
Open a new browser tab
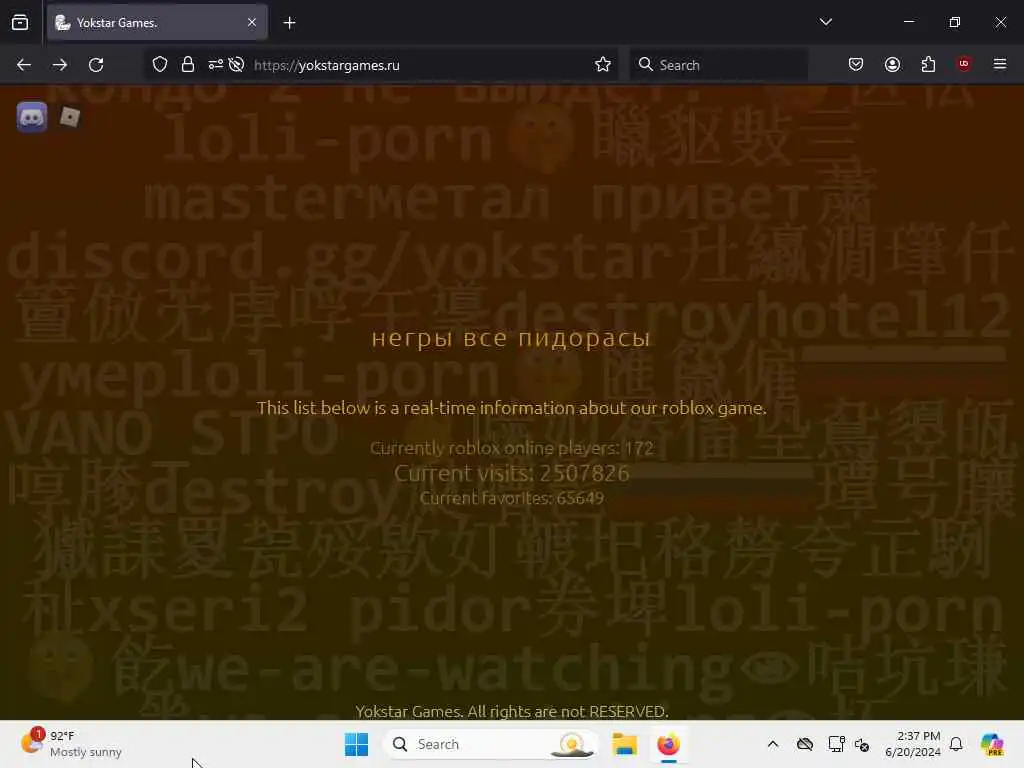click(x=289, y=23)
